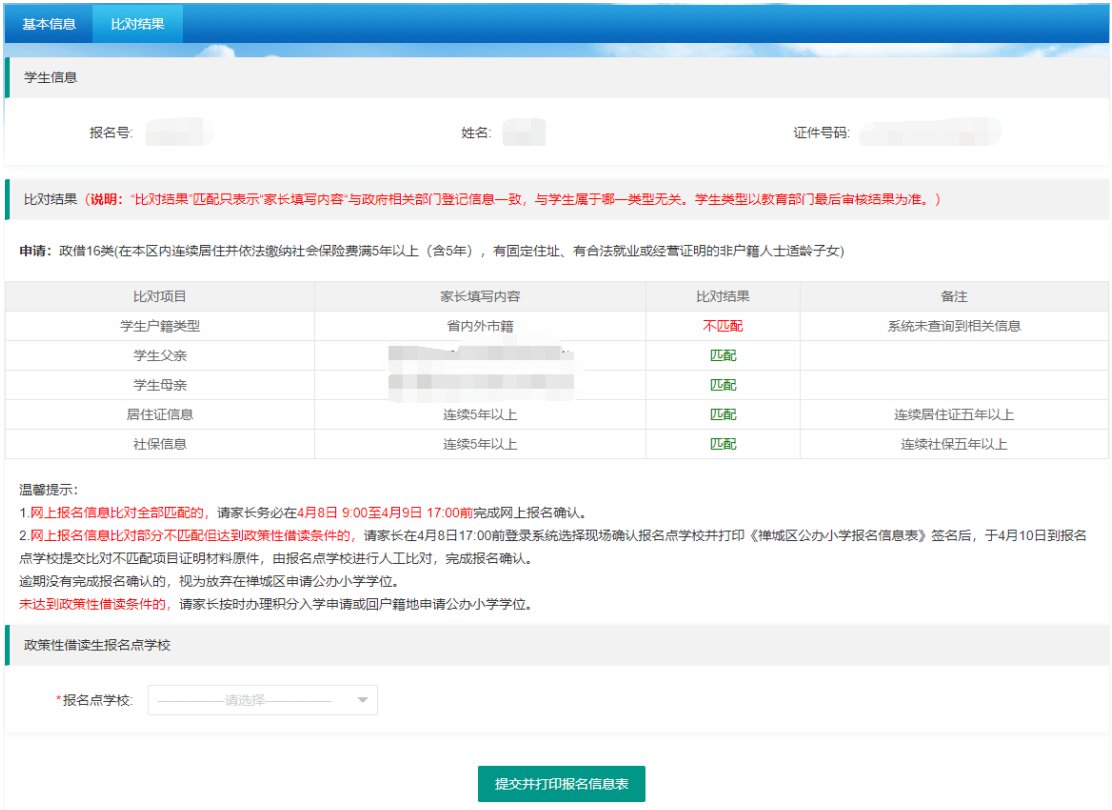
Task: Click the 学生信息 section header
Action: (x=51, y=78)
